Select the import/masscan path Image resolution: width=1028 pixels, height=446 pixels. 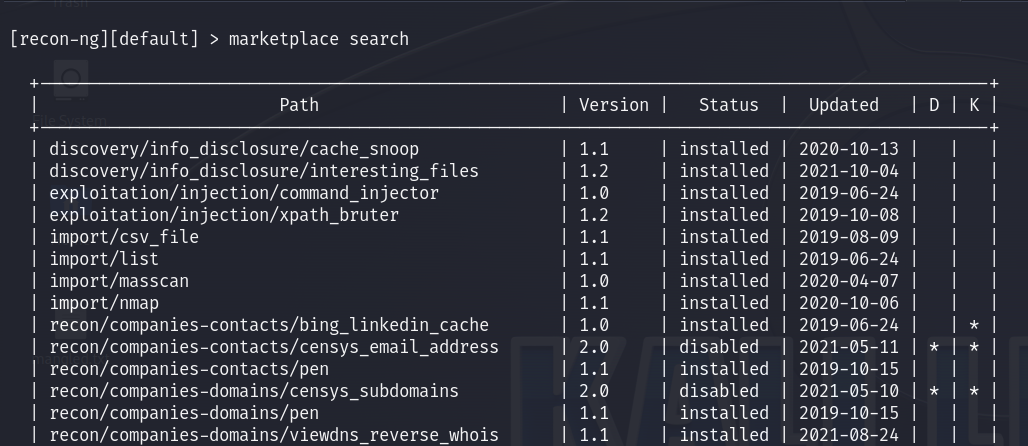119,281
